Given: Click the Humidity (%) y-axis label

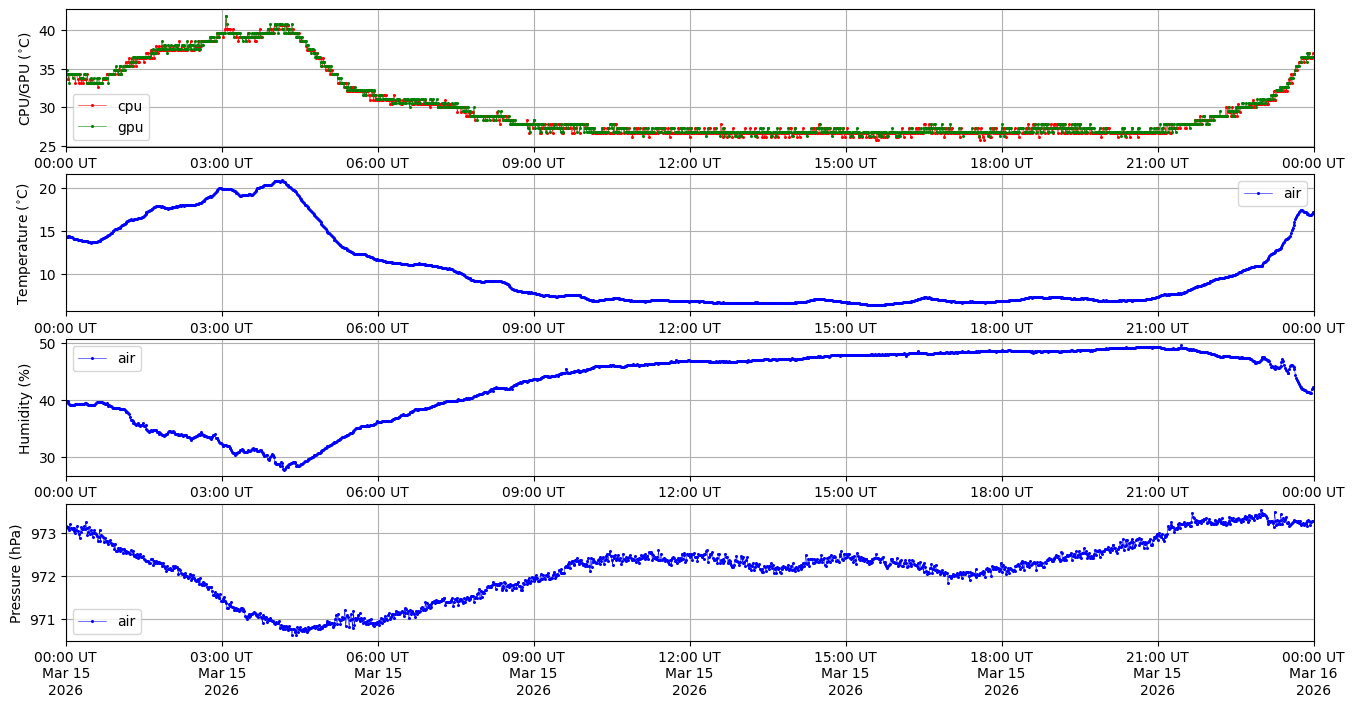Looking at the screenshot, I should coord(25,408).
